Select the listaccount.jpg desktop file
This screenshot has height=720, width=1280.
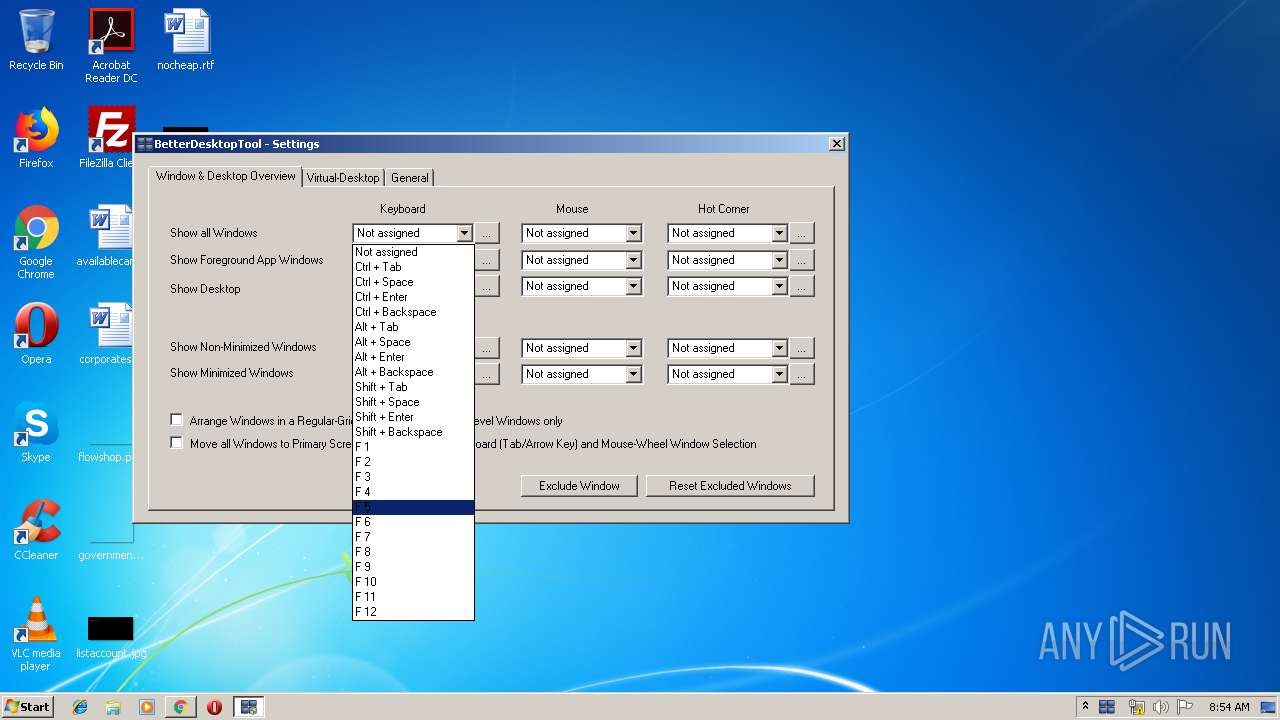click(x=111, y=637)
